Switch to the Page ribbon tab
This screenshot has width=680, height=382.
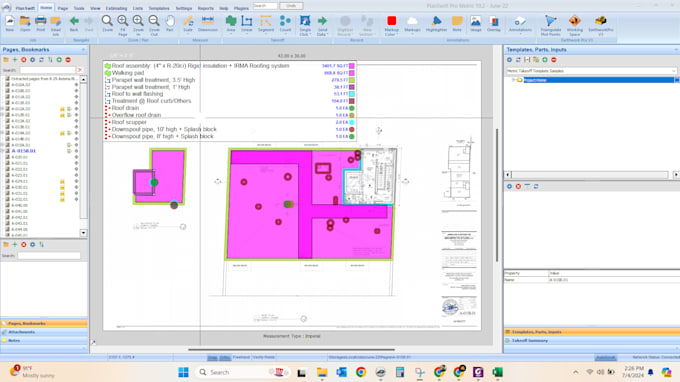click(63, 8)
